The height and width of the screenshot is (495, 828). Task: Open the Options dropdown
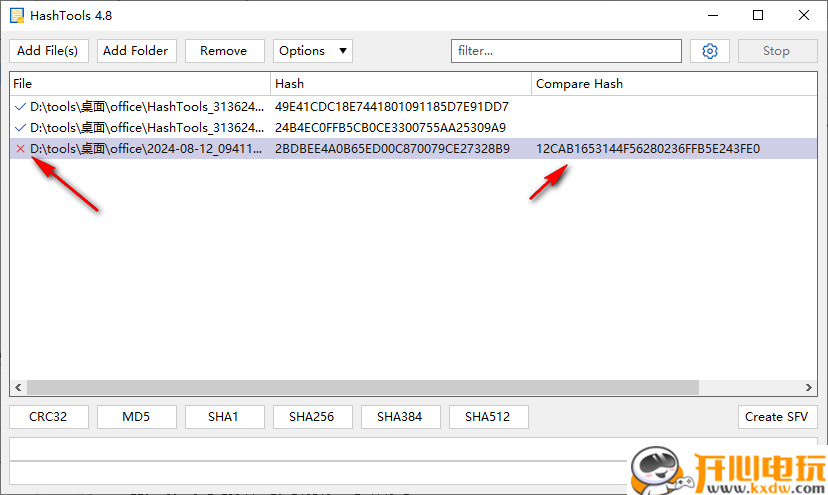(x=313, y=51)
